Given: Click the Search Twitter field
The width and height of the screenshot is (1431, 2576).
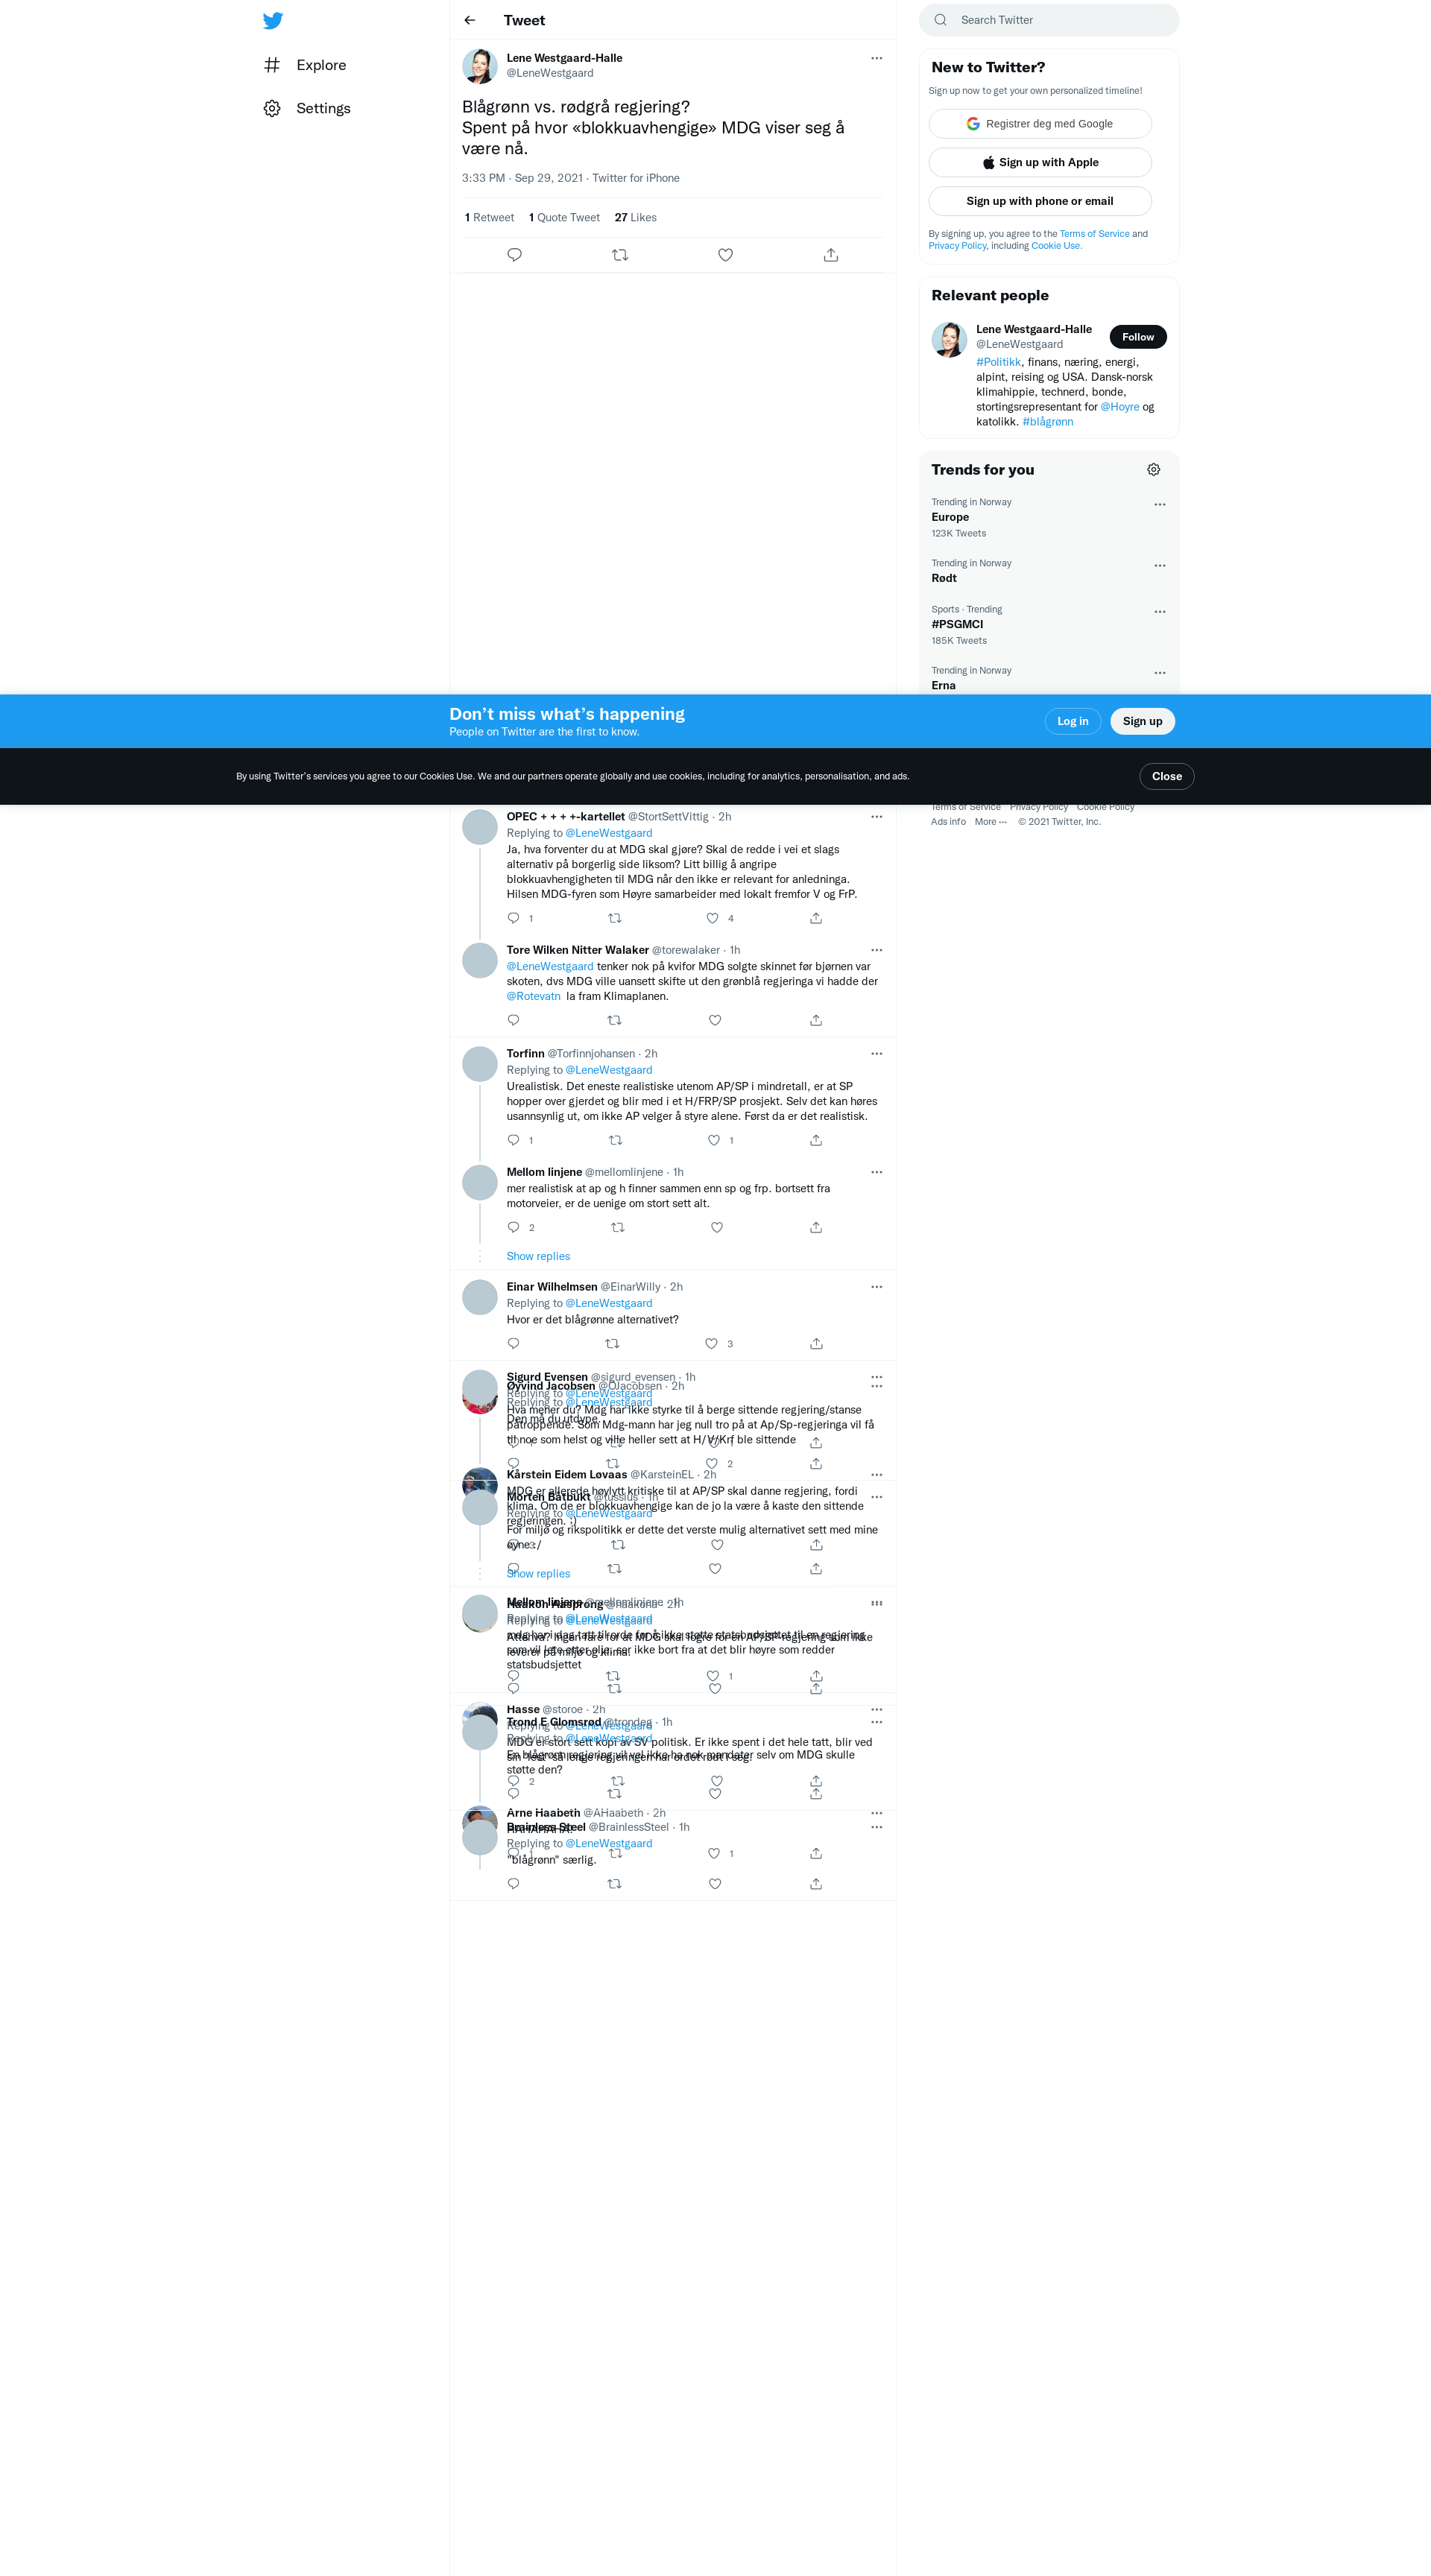Looking at the screenshot, I should coord(1049,20).
